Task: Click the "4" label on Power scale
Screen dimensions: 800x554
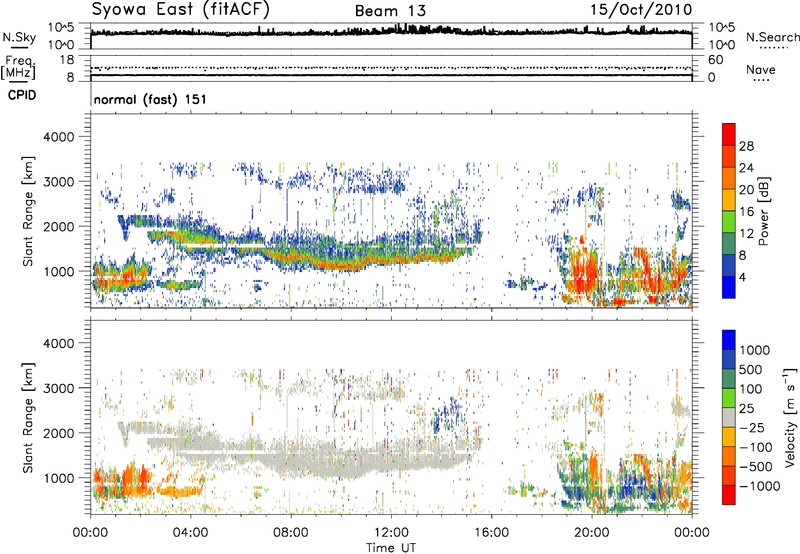Action: coord(742,278)
